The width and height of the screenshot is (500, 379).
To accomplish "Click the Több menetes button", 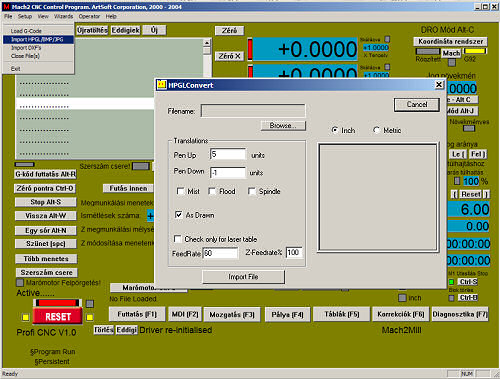I will click(x=46, y=259).
